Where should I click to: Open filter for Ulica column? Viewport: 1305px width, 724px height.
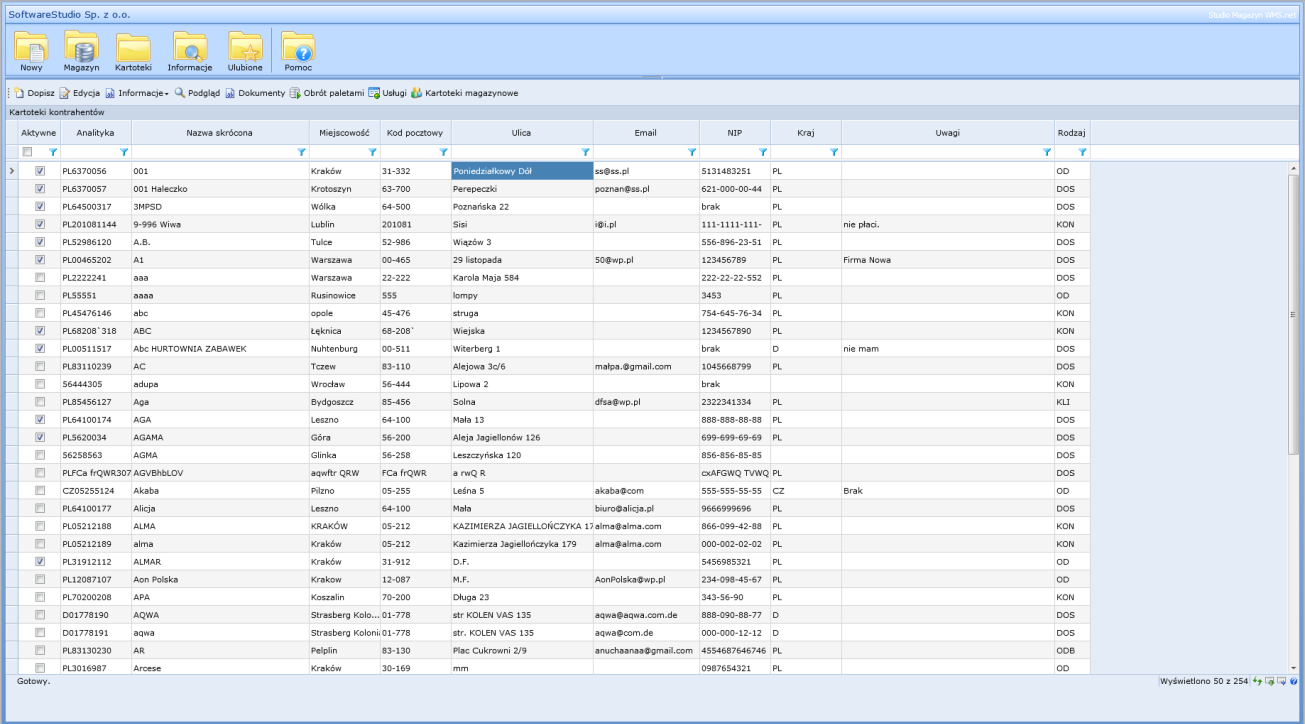(x=585, y=152)
